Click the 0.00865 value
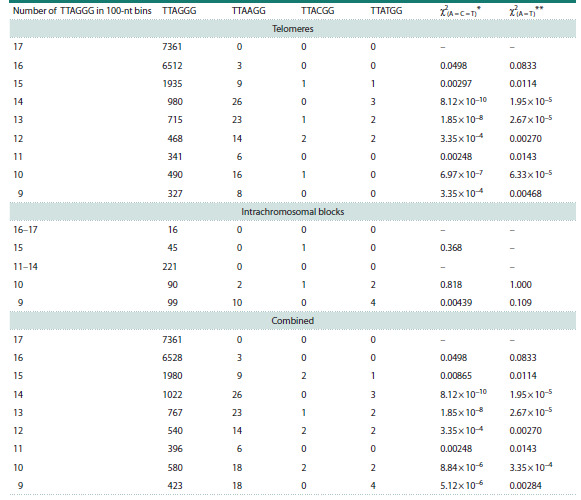 (456, 376)
